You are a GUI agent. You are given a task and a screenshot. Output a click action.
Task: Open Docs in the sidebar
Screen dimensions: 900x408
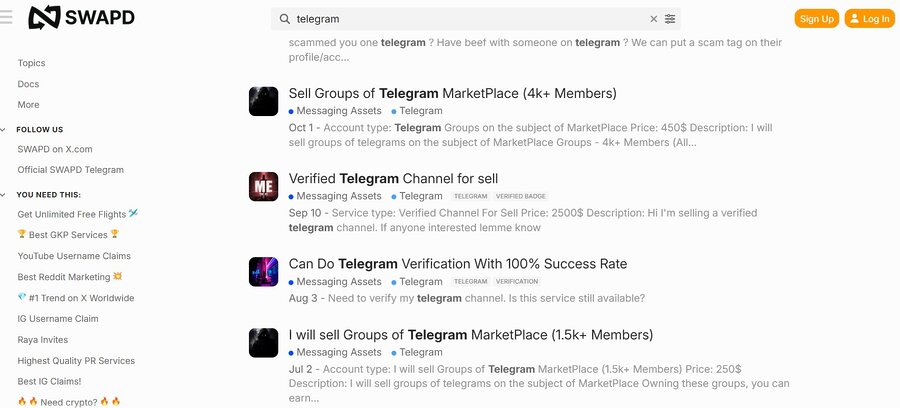28,84
